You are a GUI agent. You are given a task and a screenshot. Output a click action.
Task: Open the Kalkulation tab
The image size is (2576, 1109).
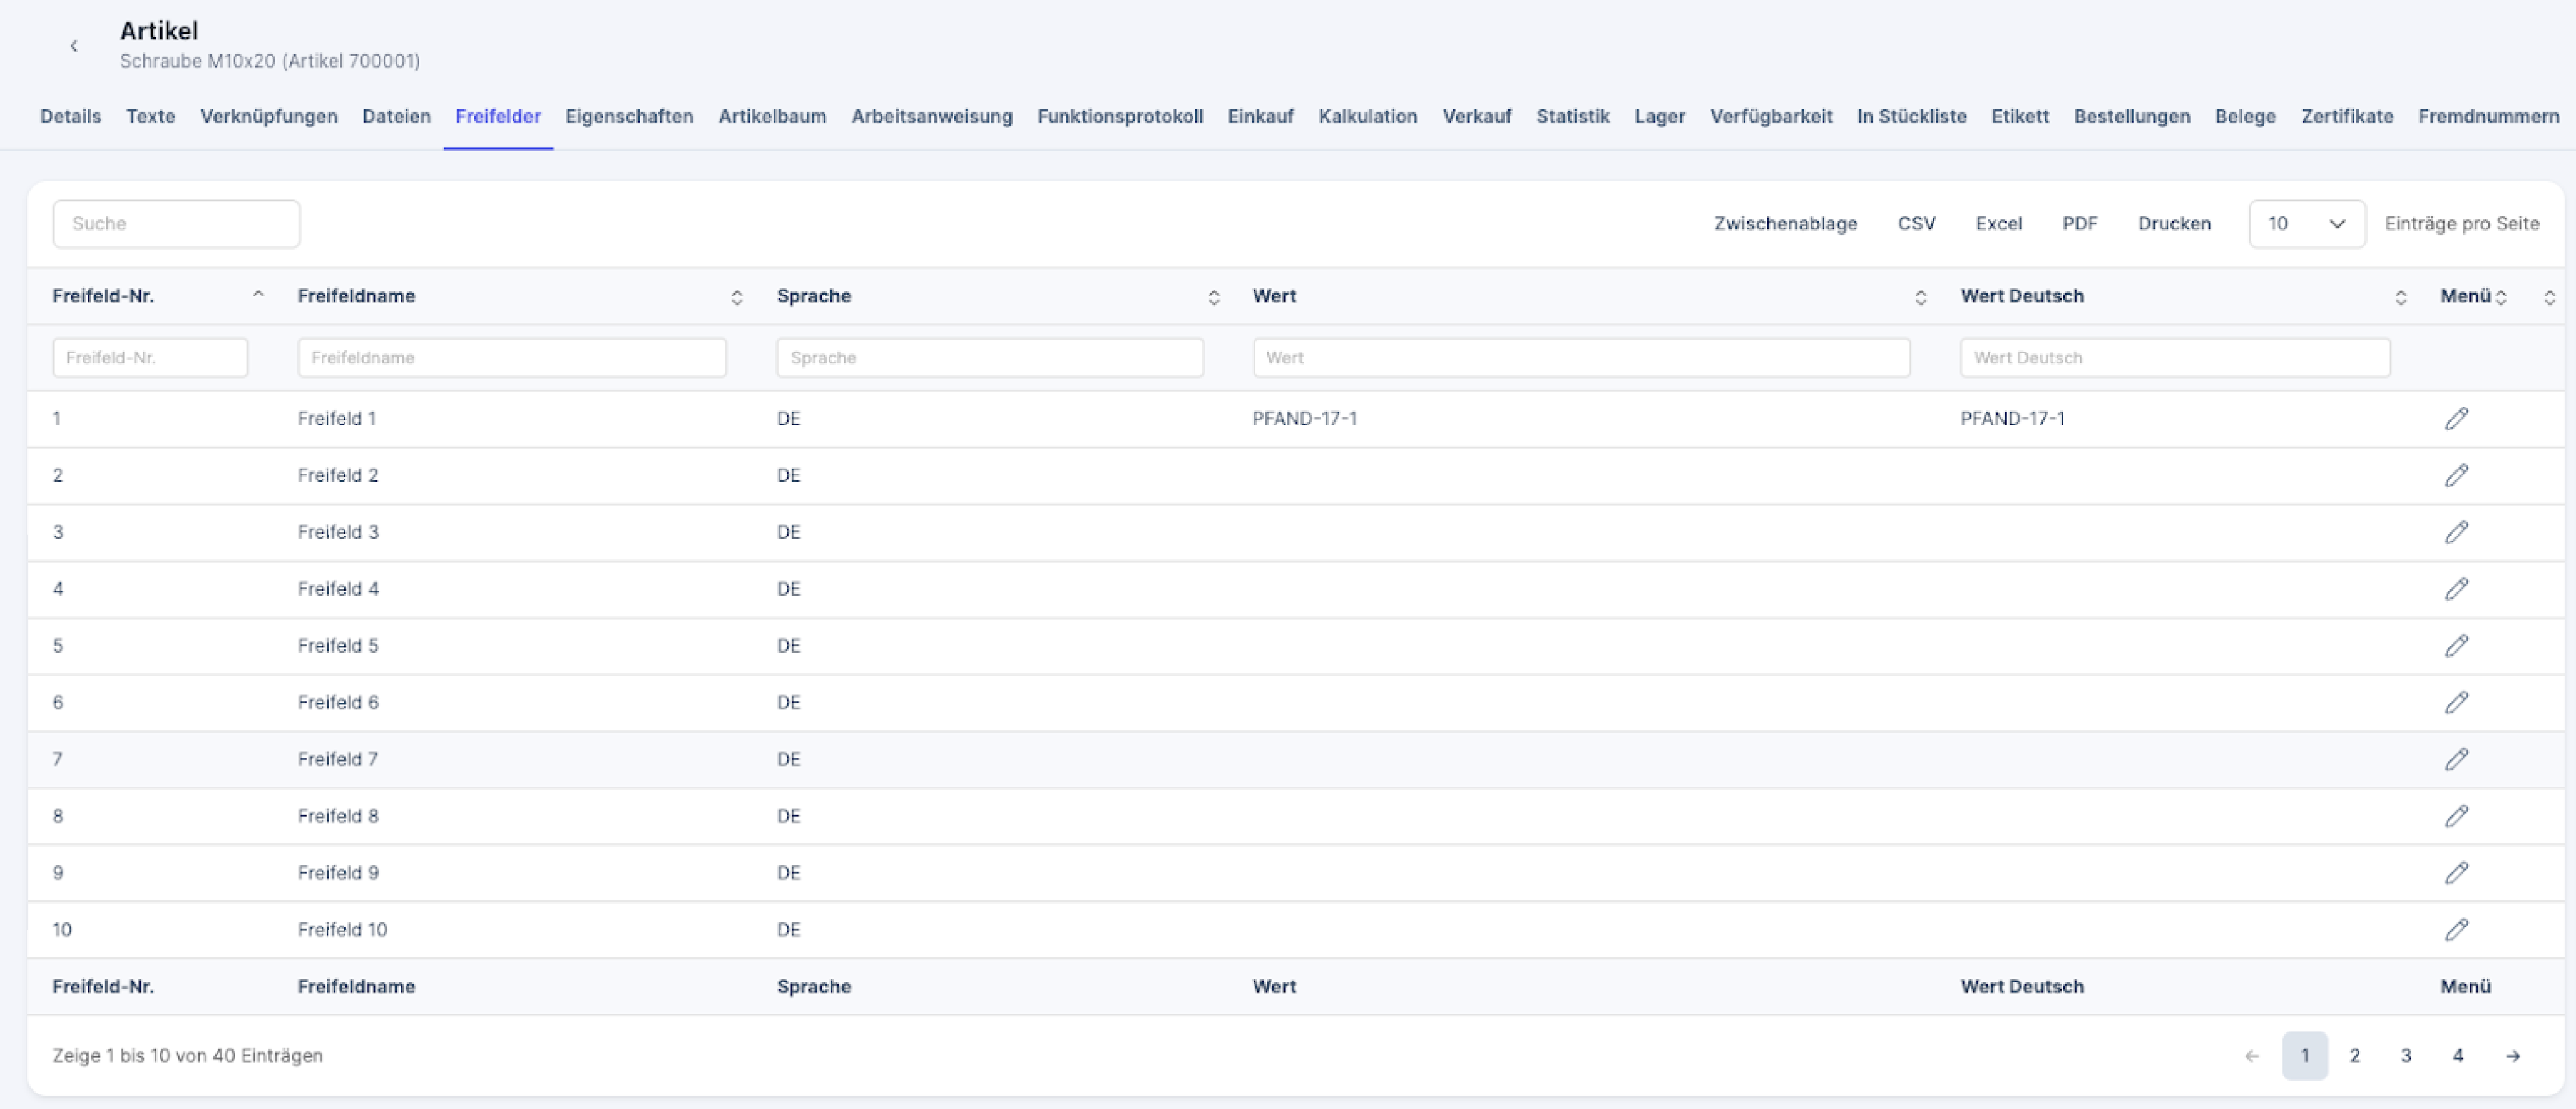coord(1367,116)
